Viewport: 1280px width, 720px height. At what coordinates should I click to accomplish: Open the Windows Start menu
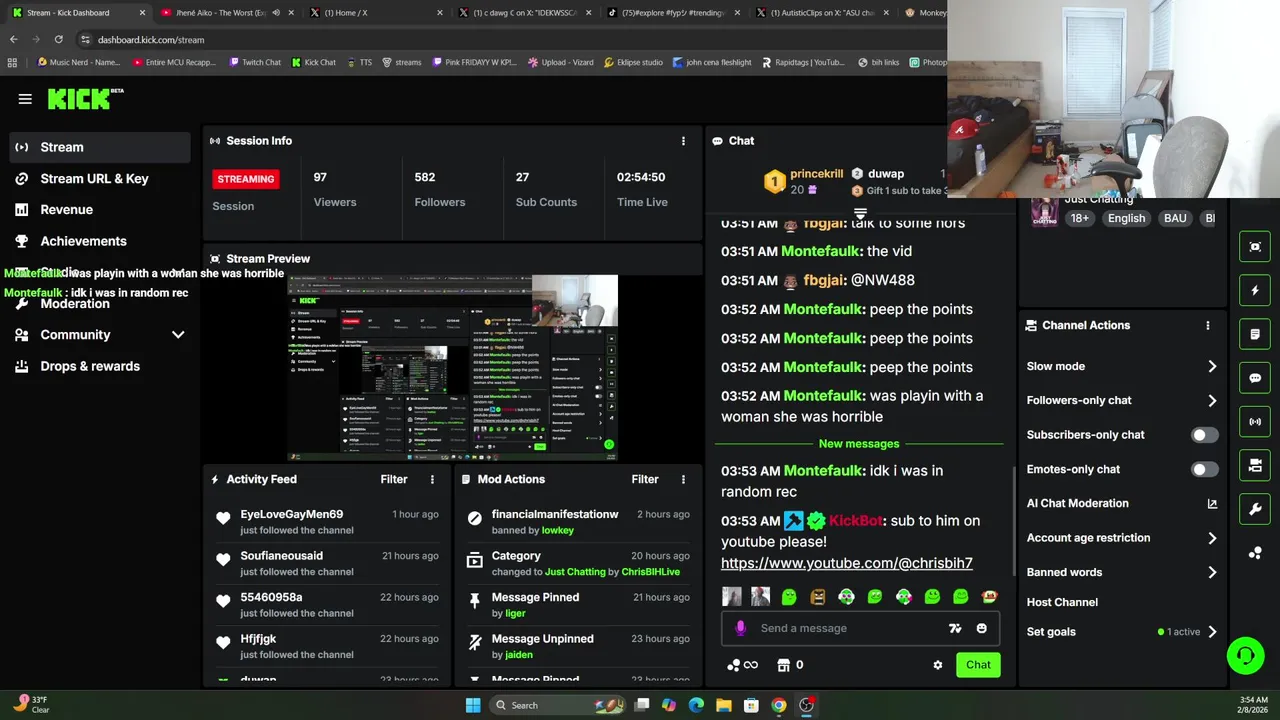click(x=473, y=705)
